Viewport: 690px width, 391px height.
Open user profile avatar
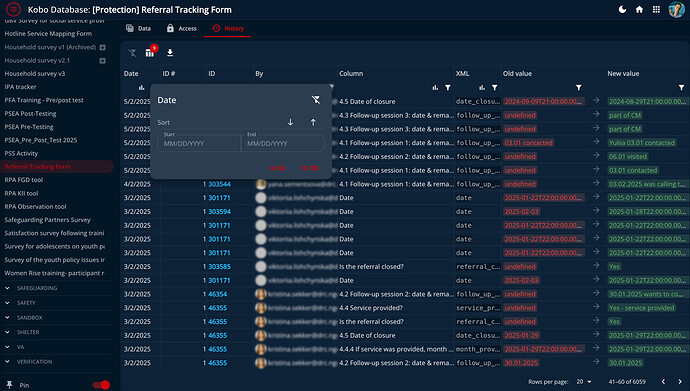pyautogui.click(x=676, y=9)
